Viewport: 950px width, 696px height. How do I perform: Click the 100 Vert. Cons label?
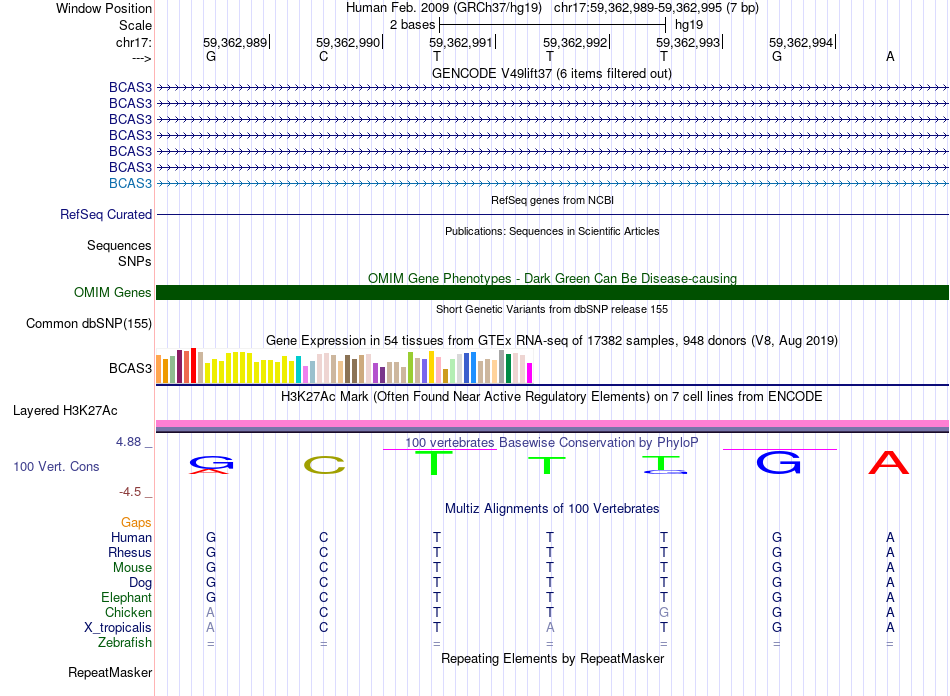pos(56,466)
